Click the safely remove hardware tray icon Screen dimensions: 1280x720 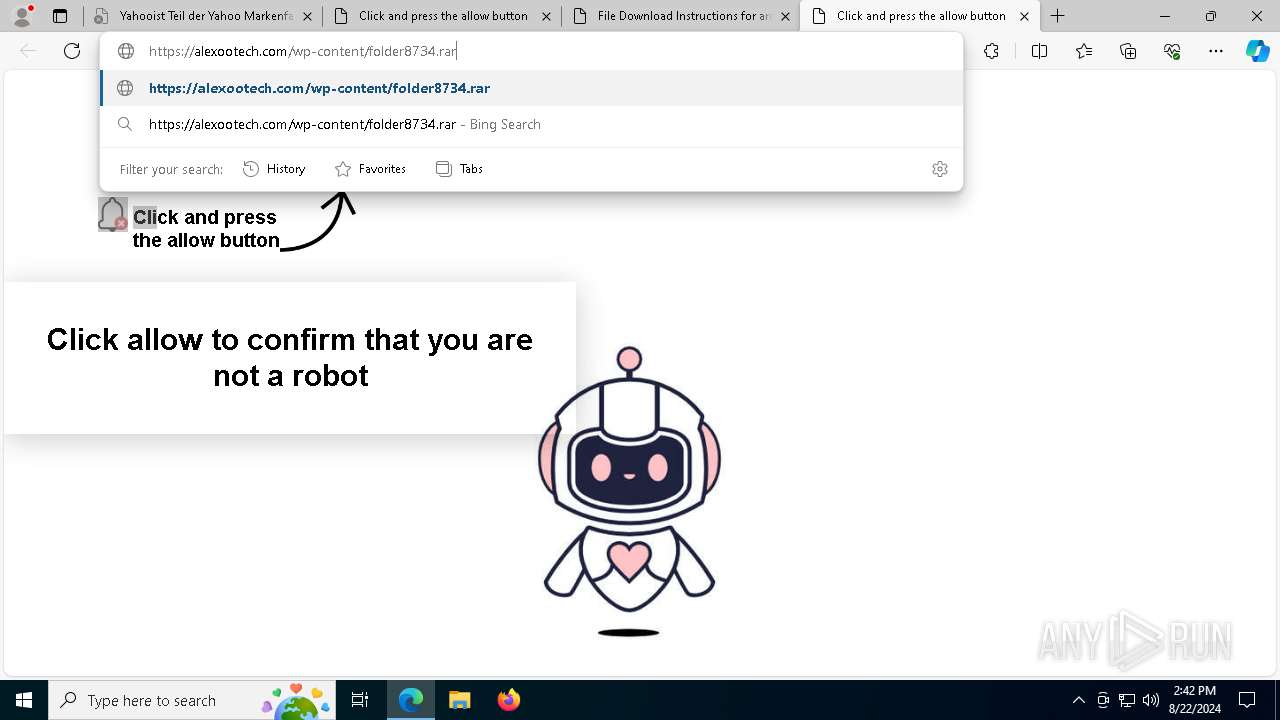[x=1102, y=700]
